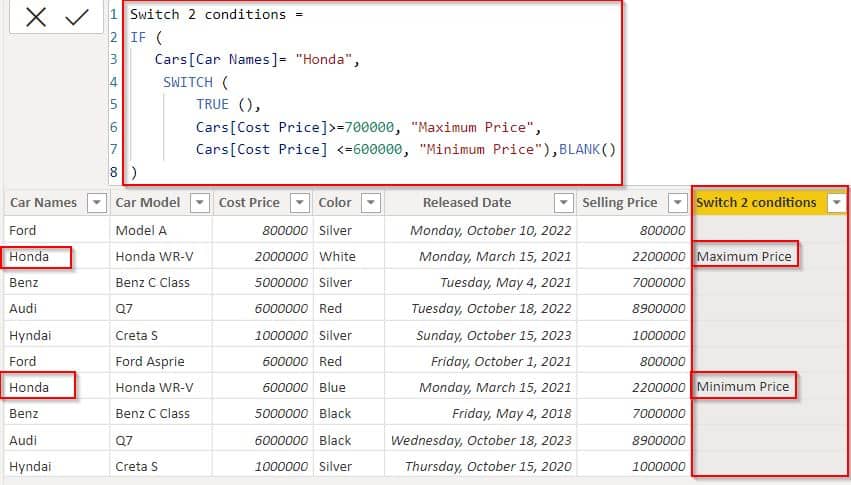851x485 pixels.
Task: Click the "Ford Asprie" cell
Action: tap(150, 361)
